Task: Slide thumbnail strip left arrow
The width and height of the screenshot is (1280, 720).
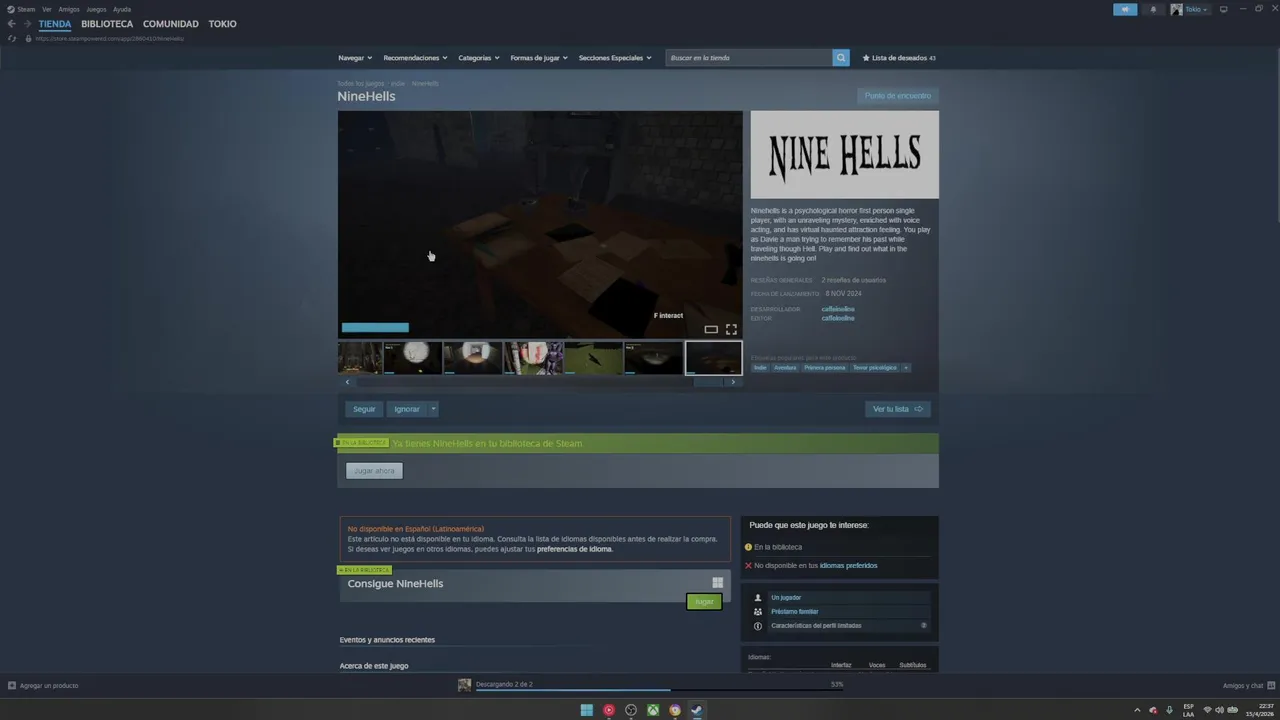Action: (x=347, y=382)
